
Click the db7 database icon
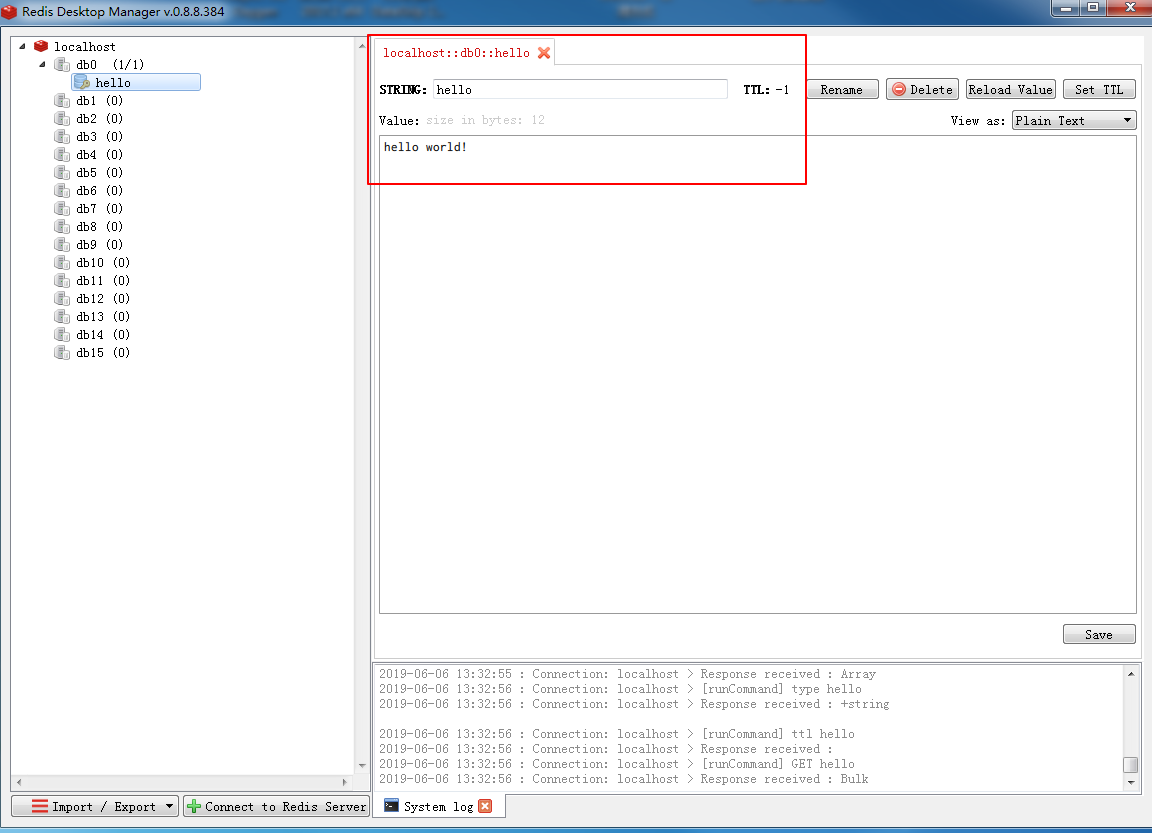point(62,209)
